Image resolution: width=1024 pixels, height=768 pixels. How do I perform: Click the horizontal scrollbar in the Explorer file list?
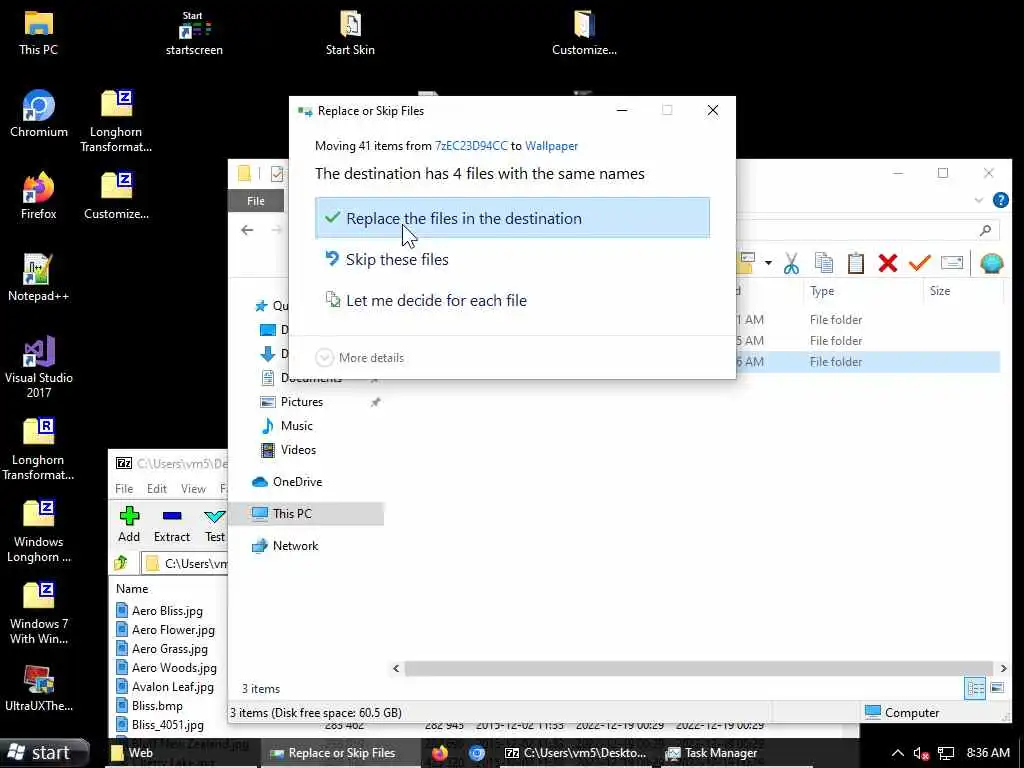point(699,669)
